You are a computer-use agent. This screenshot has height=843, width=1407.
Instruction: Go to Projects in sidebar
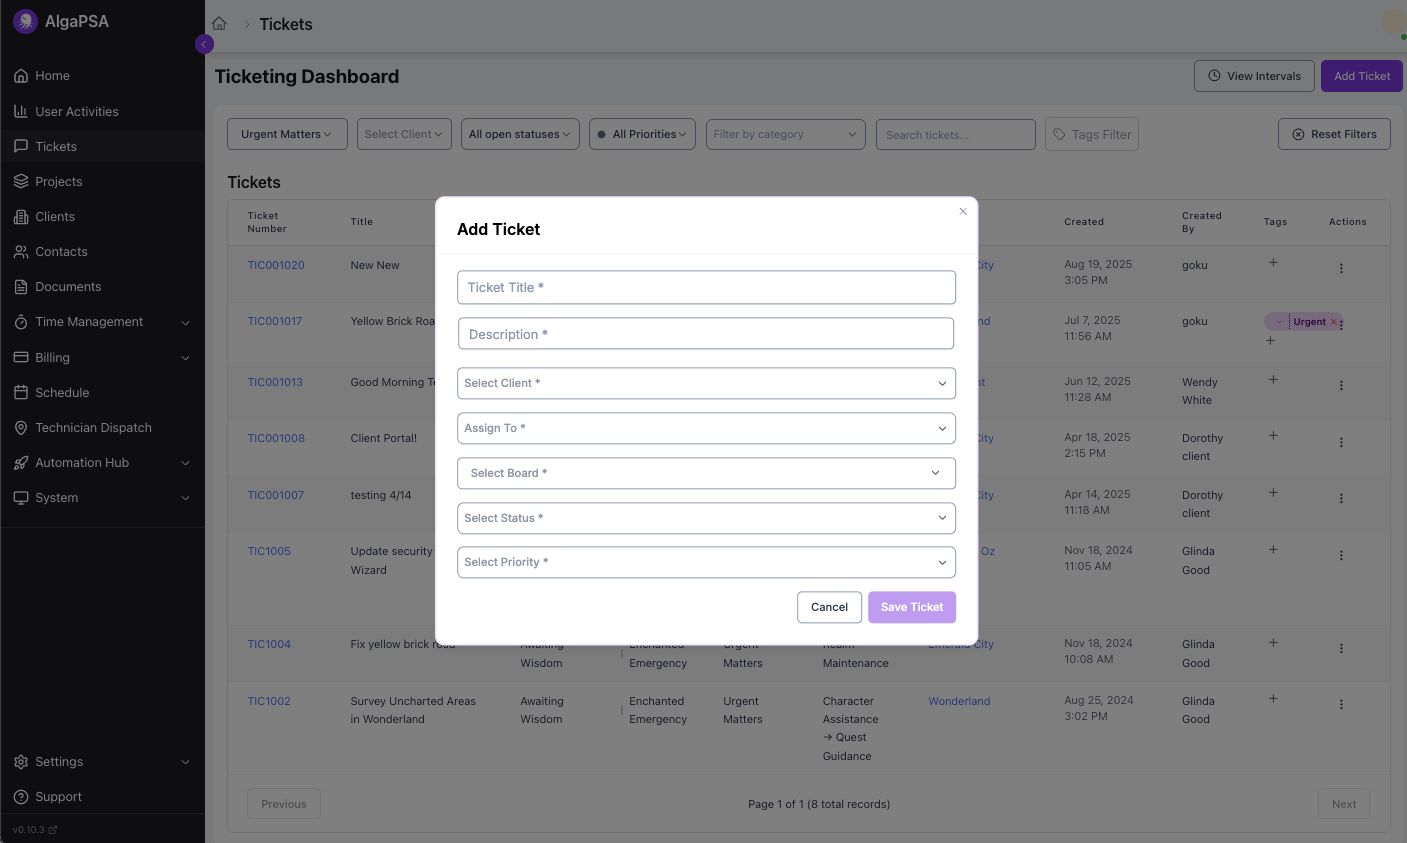(58, 182)
